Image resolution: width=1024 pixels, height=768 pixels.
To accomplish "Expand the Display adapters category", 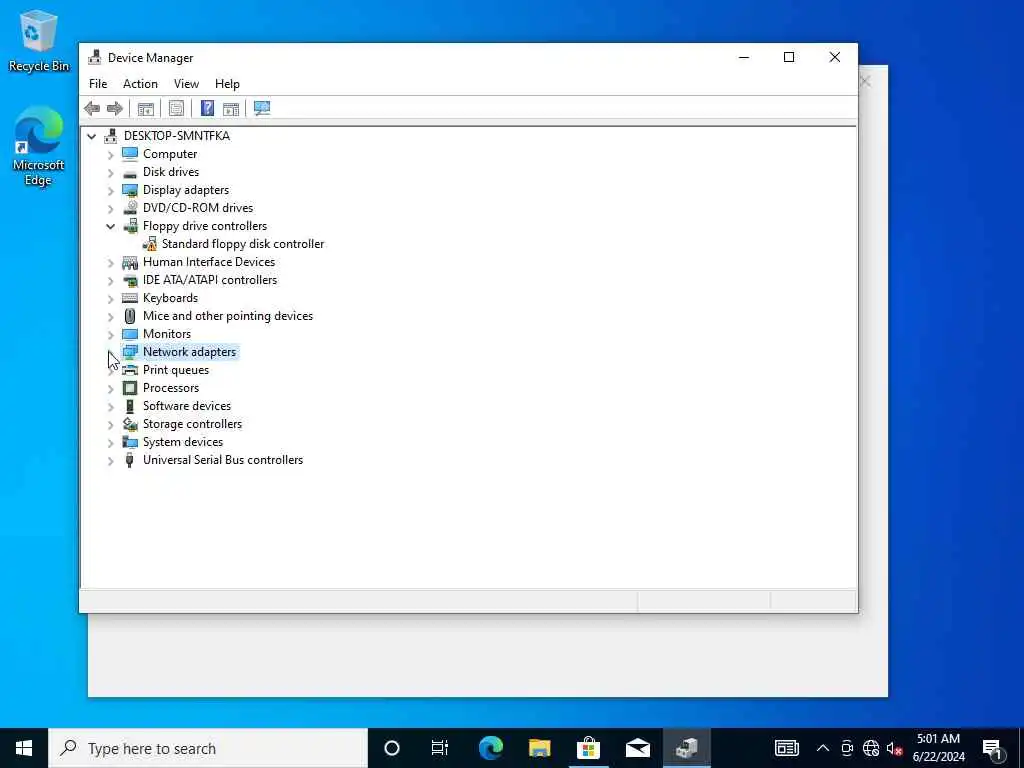I will coord(110,191).
